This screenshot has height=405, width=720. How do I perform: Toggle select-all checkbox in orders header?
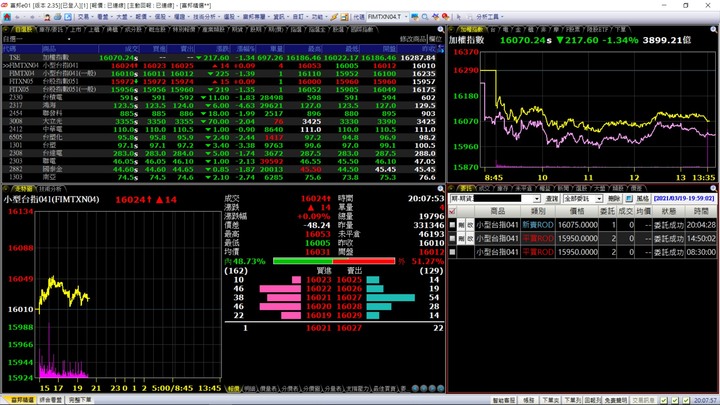[x=452, y=211]
